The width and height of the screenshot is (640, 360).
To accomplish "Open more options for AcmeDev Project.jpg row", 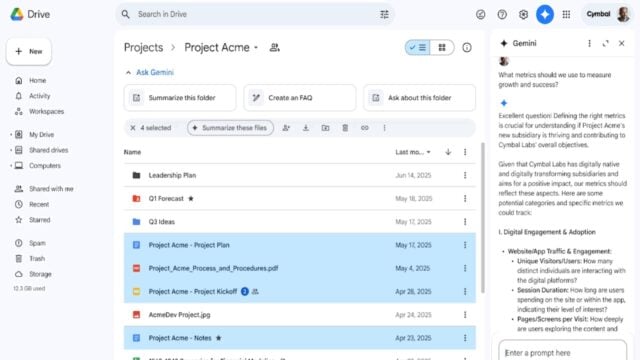I will click(x=465, y=315).
